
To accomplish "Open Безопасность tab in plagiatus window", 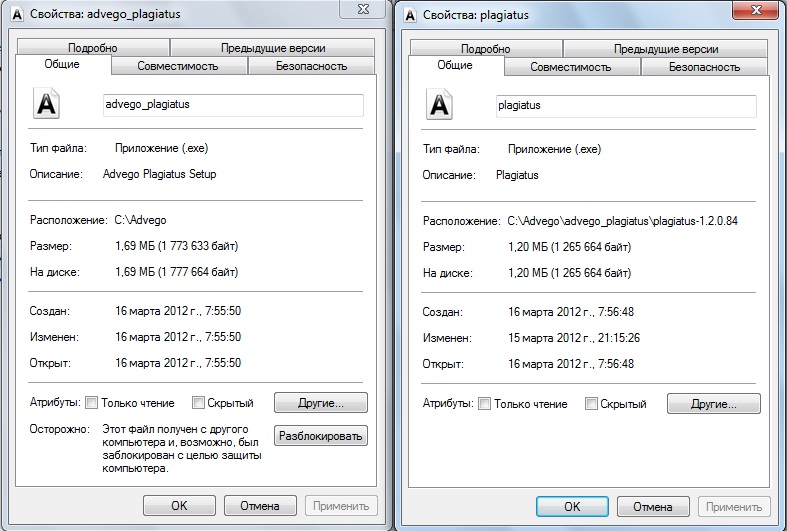I will click(x=704, y=67).
